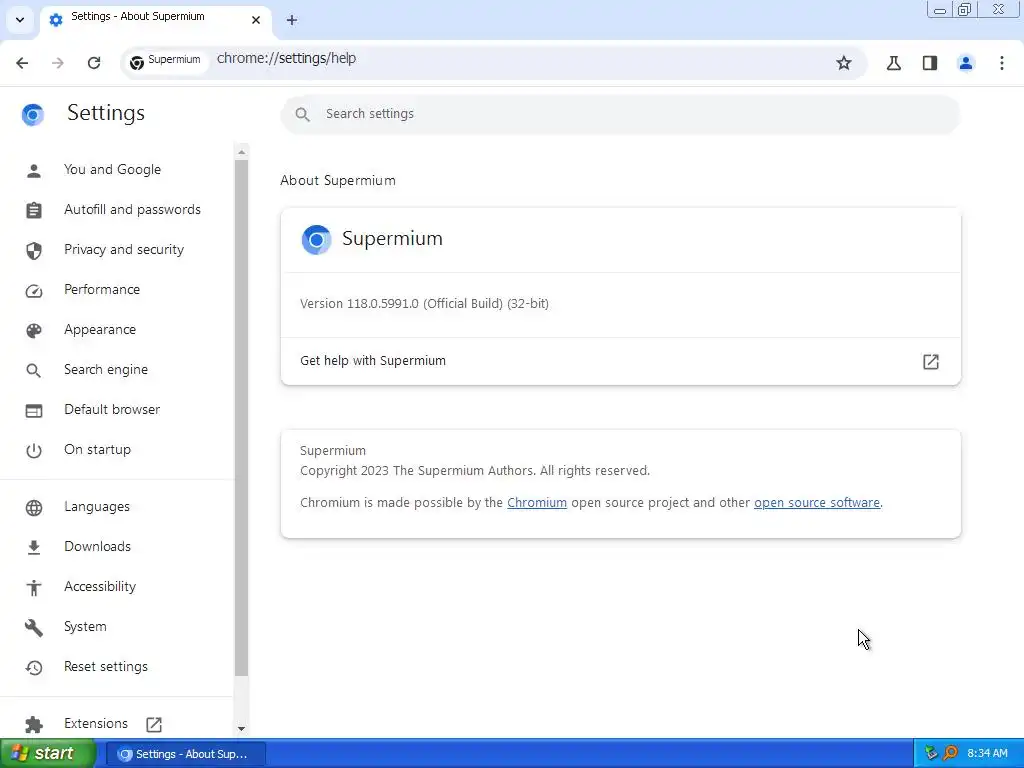1024x768 pixels.
Task: Click the forward navigation arrow
Action: 58,63
